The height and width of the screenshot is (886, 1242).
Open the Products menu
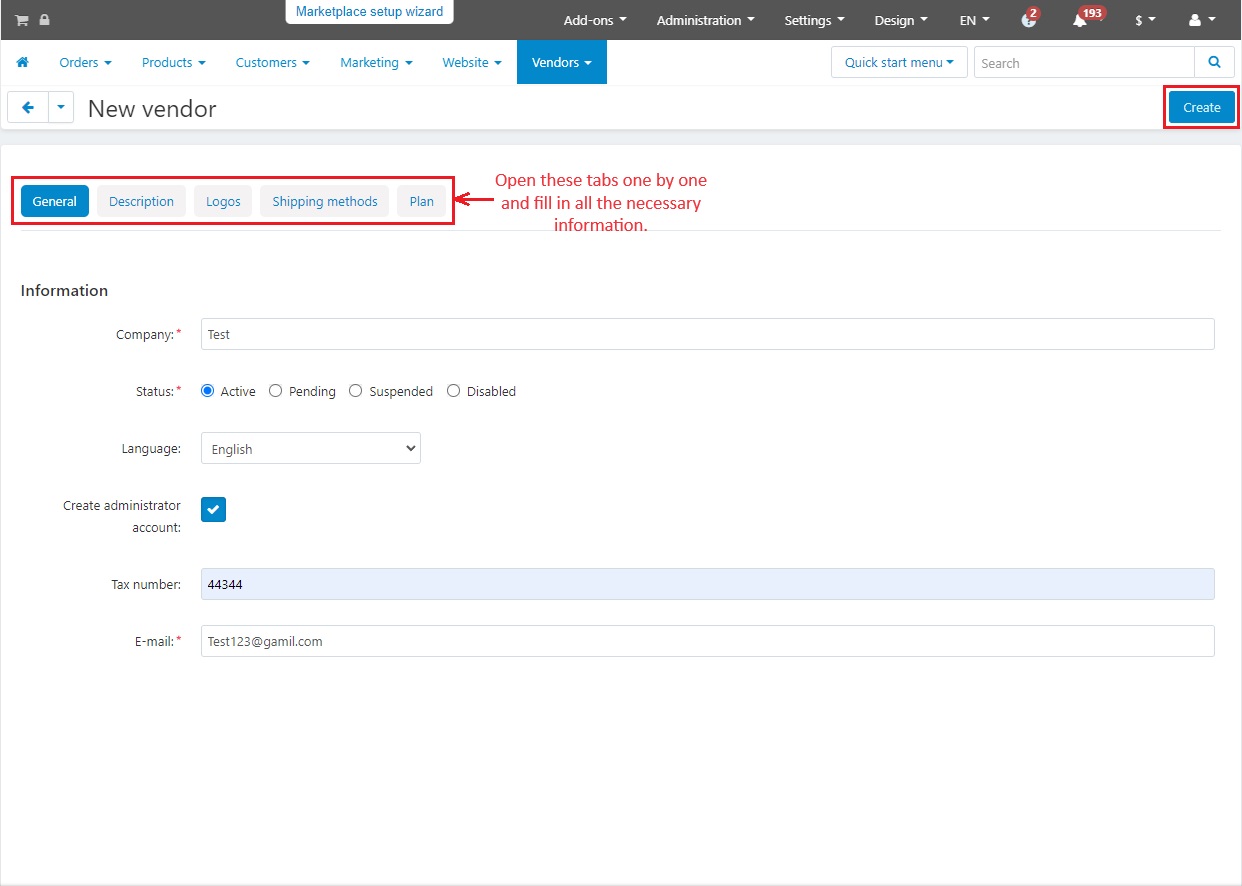click(173, 62)
